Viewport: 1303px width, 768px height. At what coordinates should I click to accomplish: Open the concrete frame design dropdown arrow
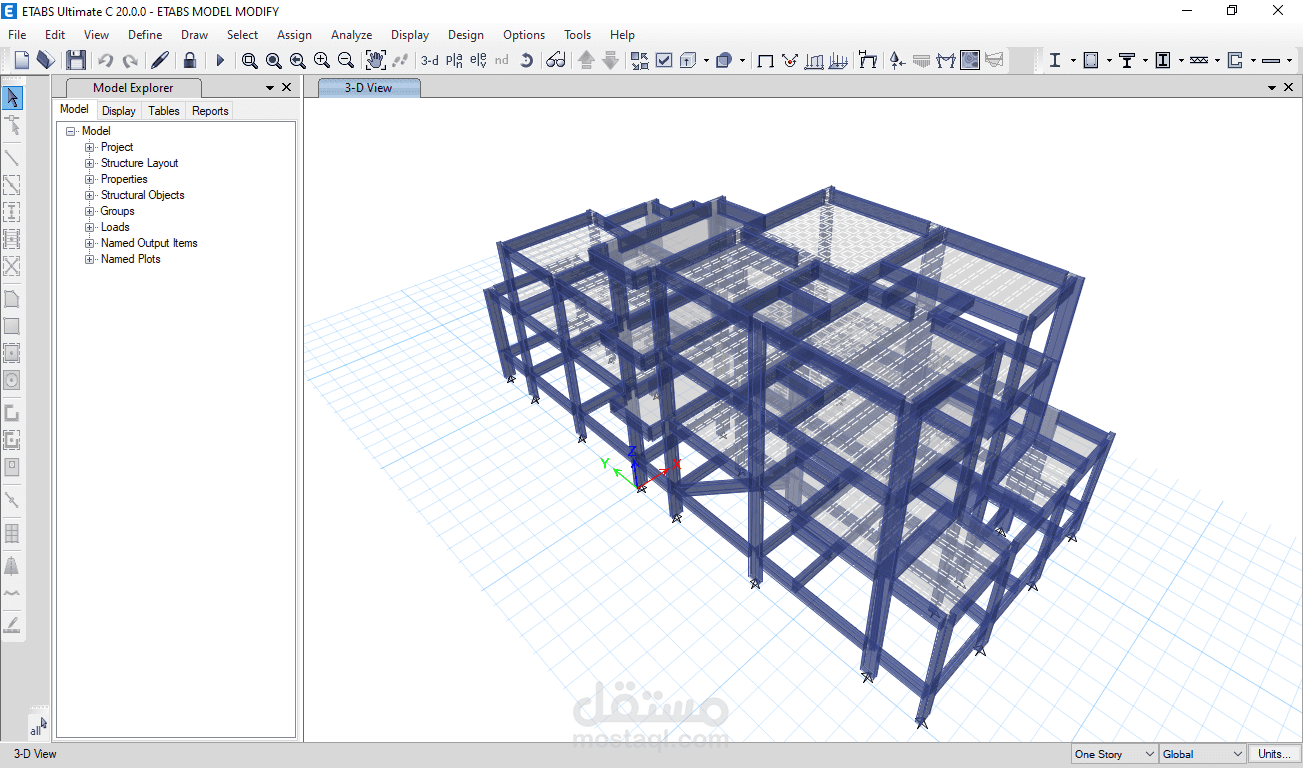pos(1109,60)
